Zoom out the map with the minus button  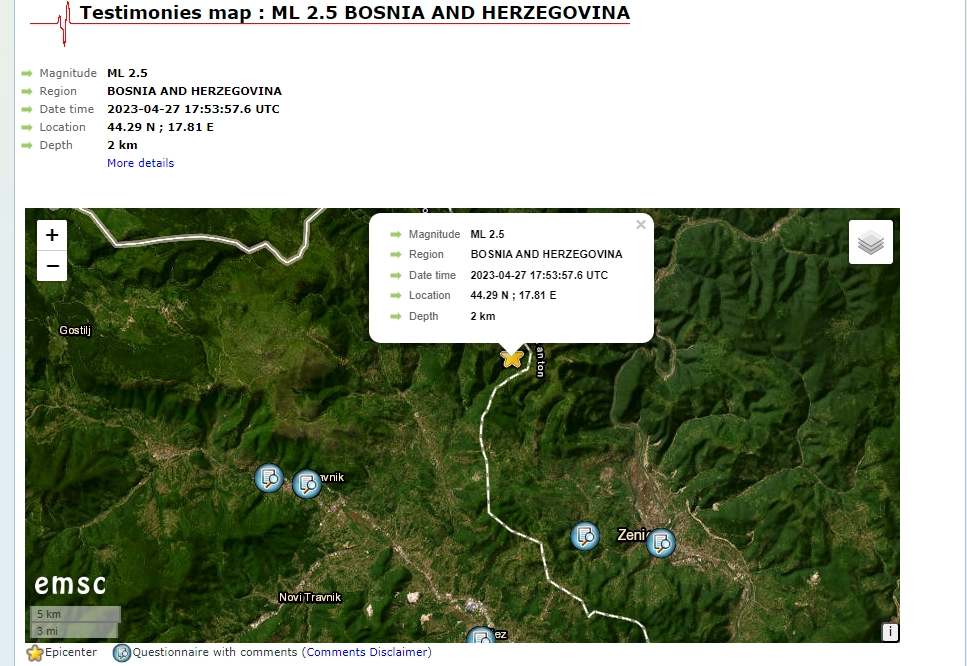(52, 266)
